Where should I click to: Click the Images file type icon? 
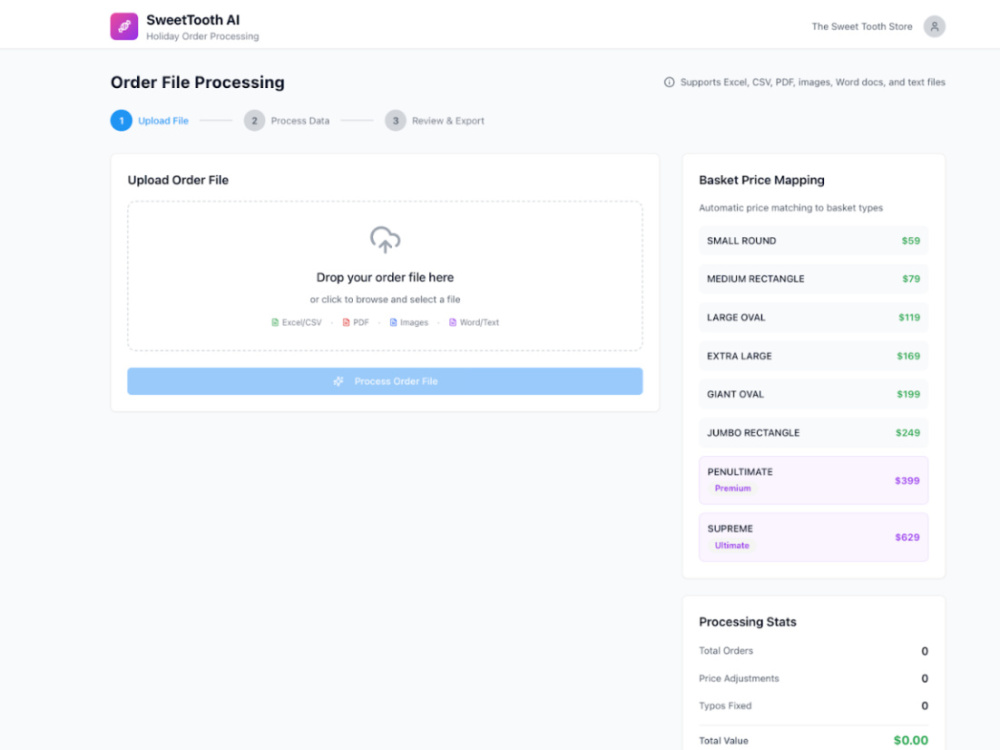click(x=393, y=323)
